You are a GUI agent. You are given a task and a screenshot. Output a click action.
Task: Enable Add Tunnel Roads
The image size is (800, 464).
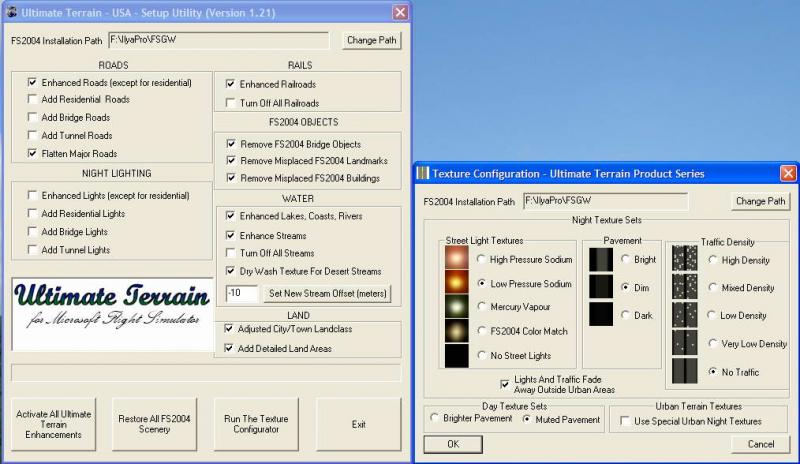33,135
